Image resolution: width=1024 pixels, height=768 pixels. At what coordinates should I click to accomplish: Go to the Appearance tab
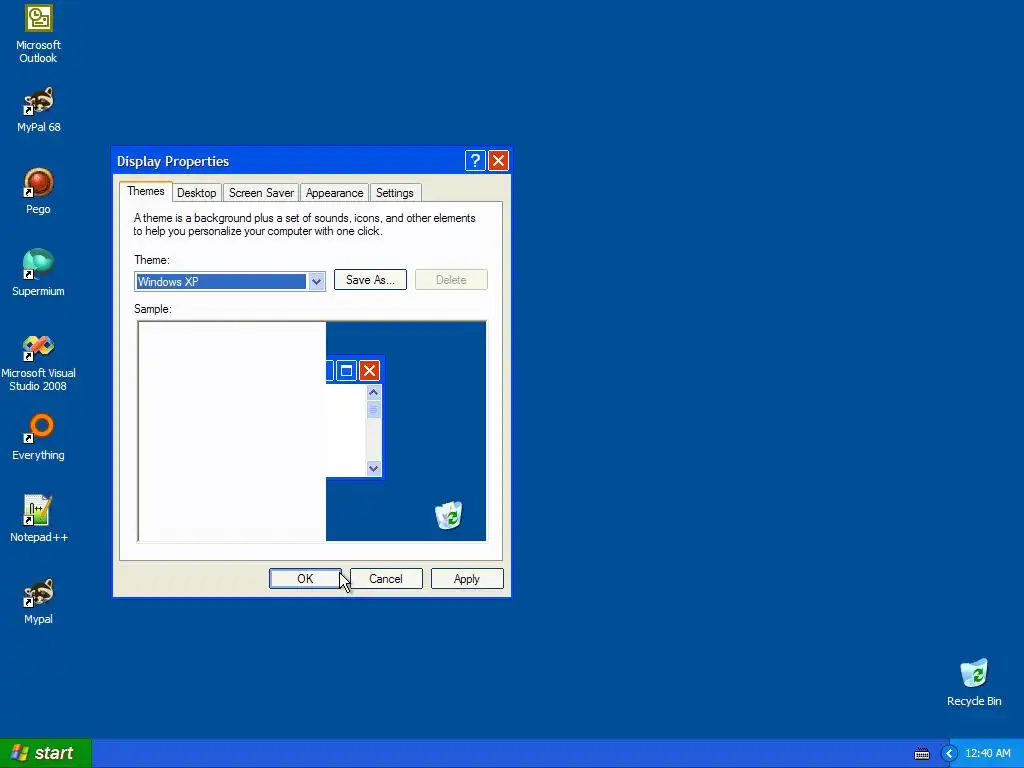(334, 193)
